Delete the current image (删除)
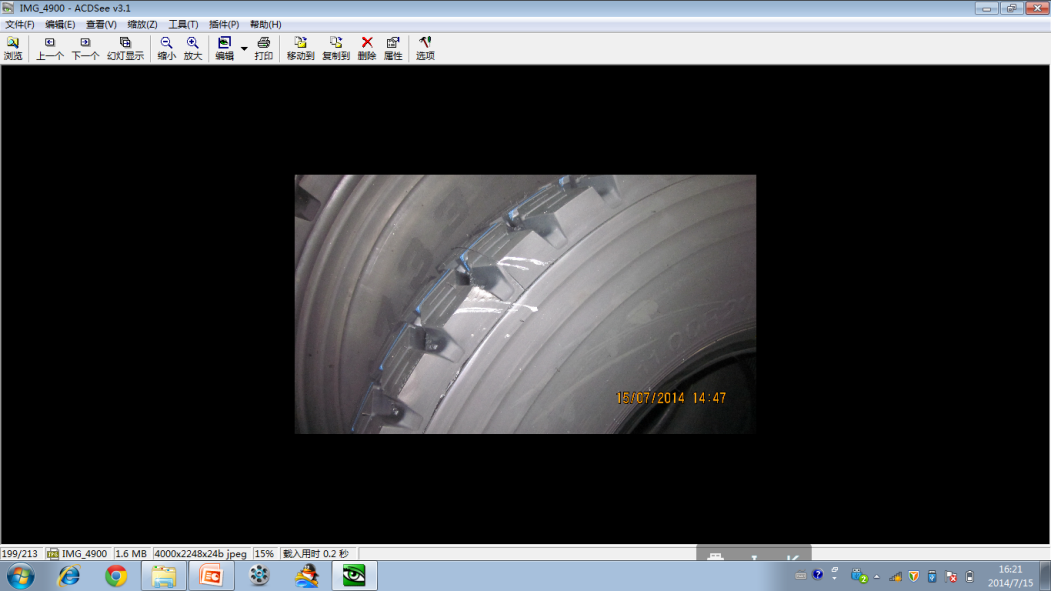The width and height of the screenshot is (1051, 591). click(x=367, y=48)
